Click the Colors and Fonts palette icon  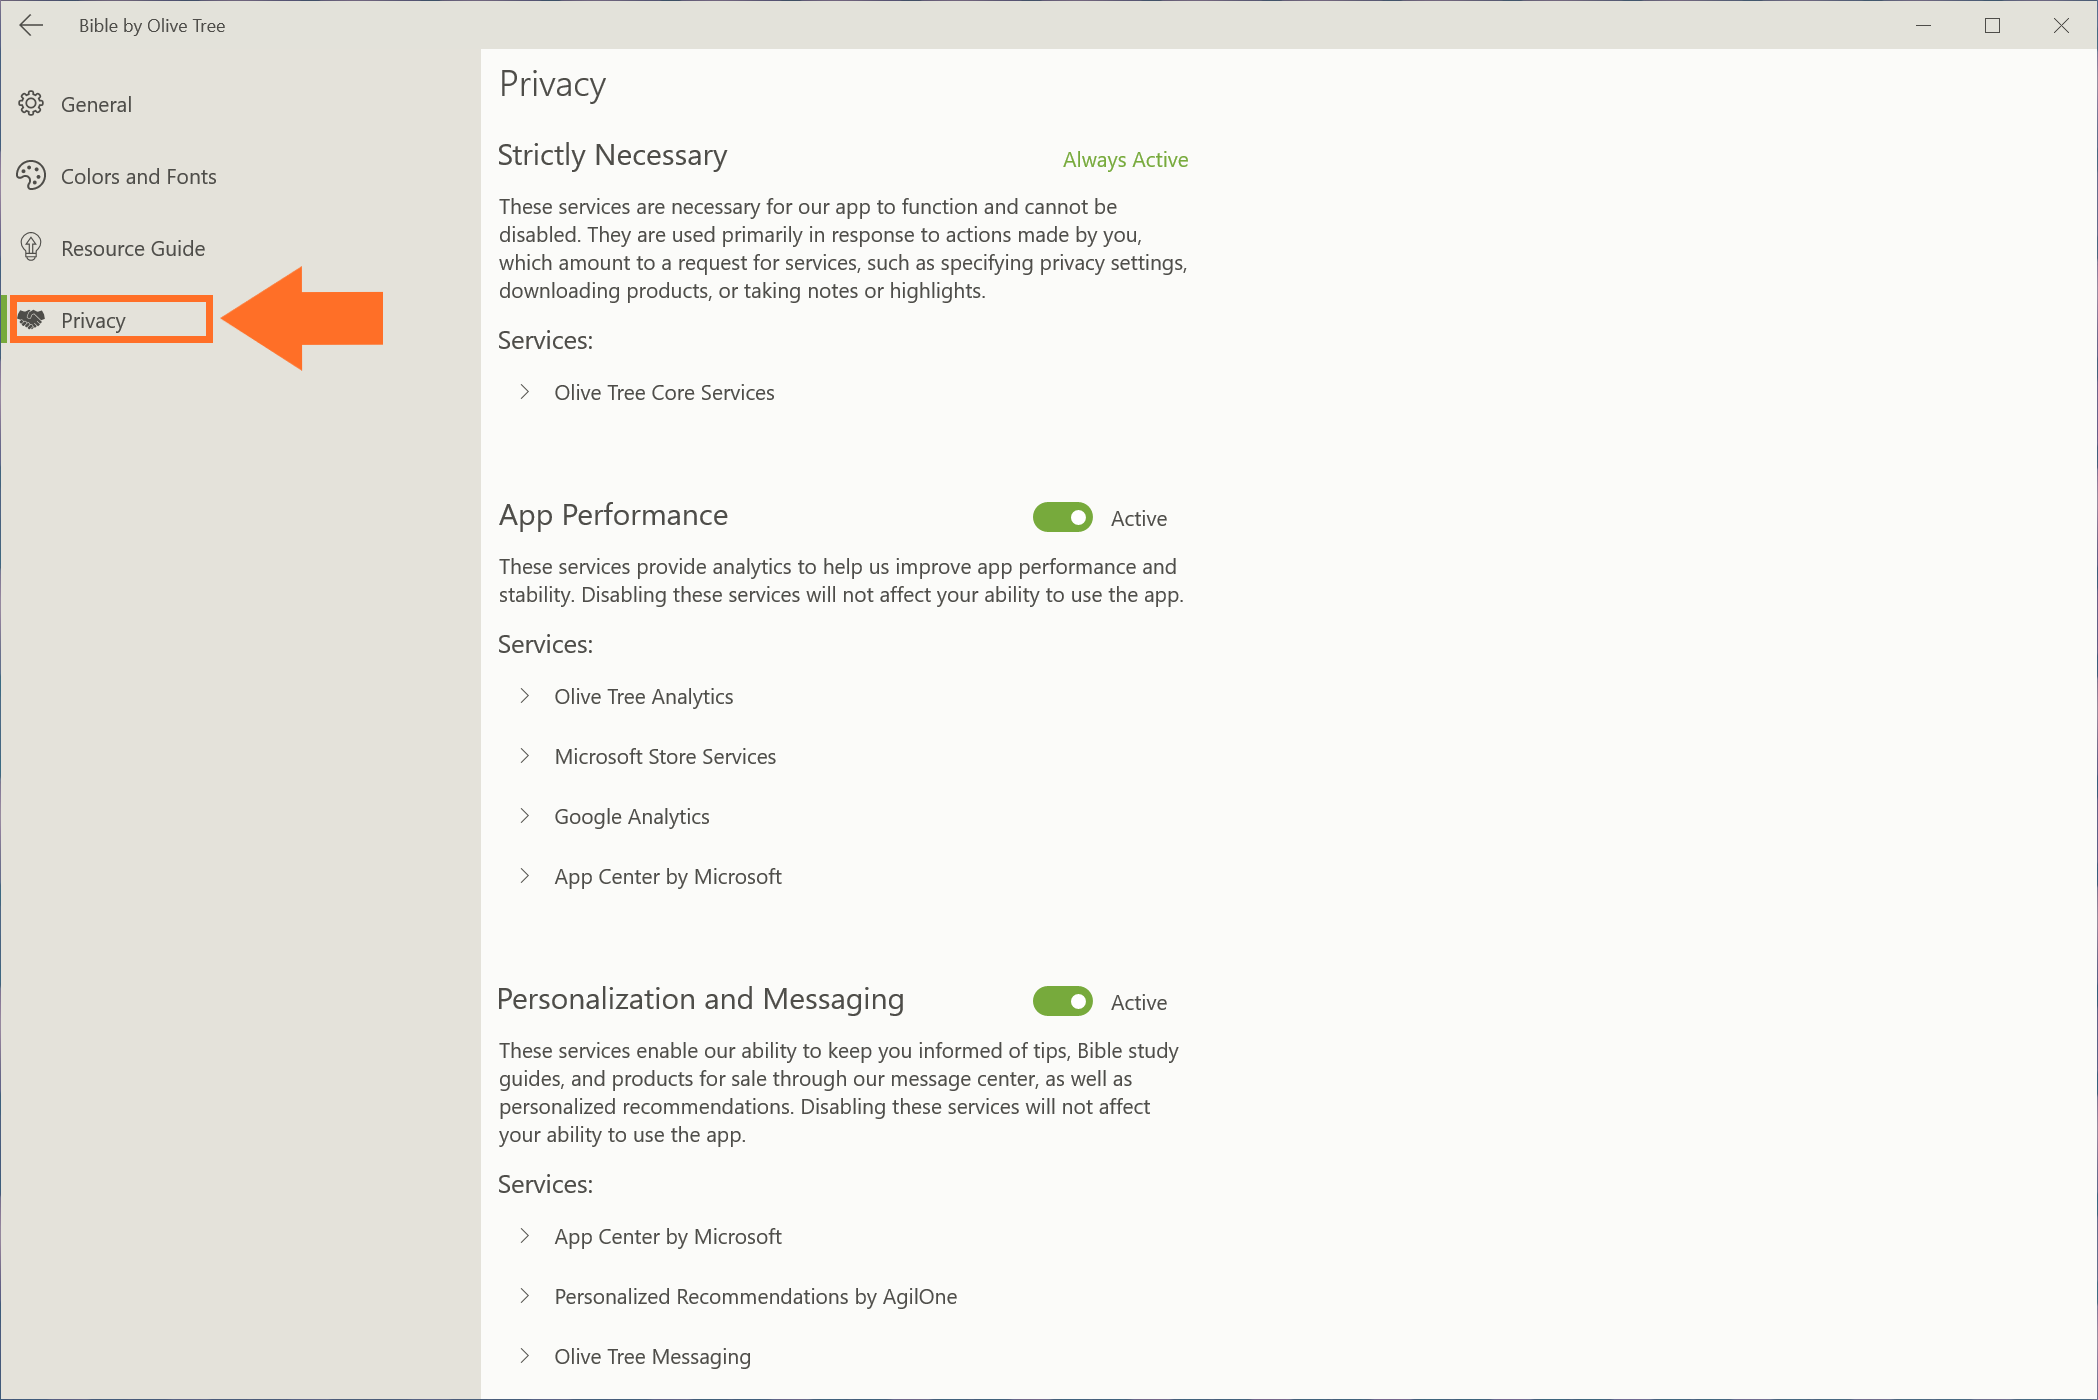(x=31, y=176)
